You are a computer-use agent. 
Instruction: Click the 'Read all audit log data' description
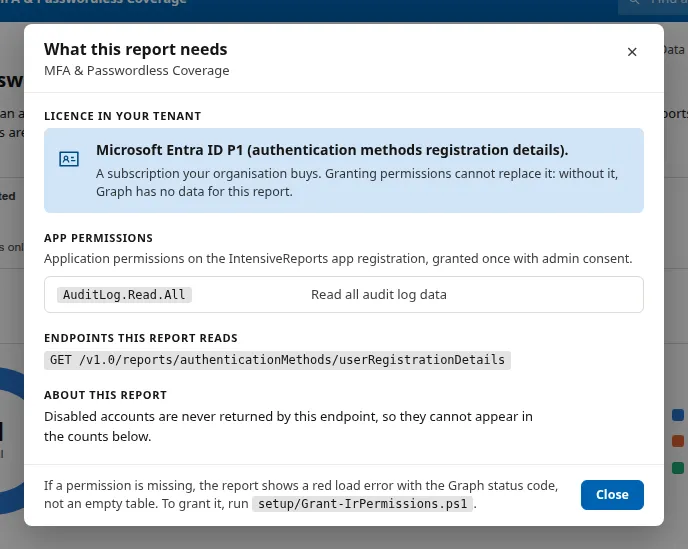pyautogui.click(x=379, y=294)
